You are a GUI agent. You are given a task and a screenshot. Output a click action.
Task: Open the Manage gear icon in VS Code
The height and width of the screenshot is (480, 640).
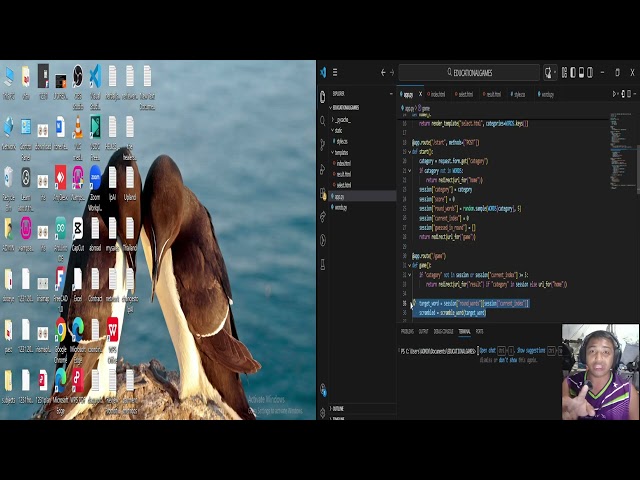coord(323,413)
